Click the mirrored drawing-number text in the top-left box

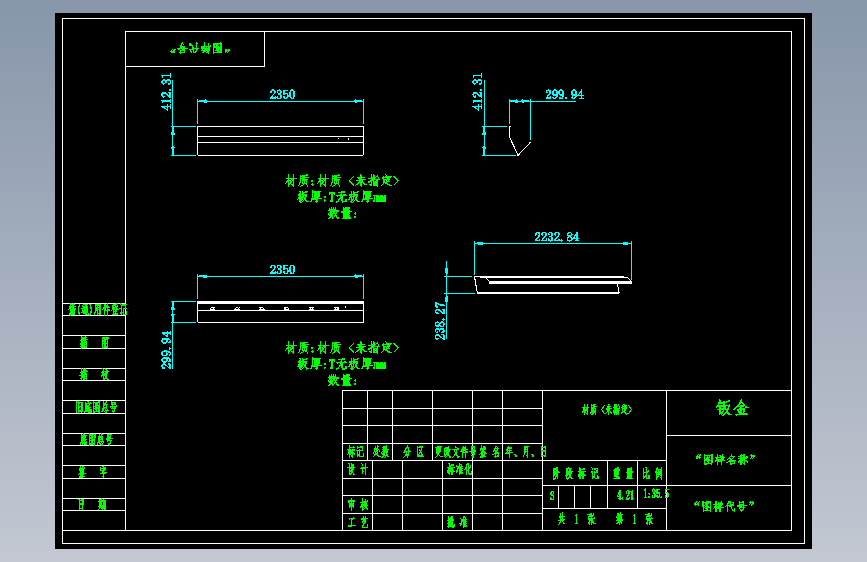coord(200,49)
